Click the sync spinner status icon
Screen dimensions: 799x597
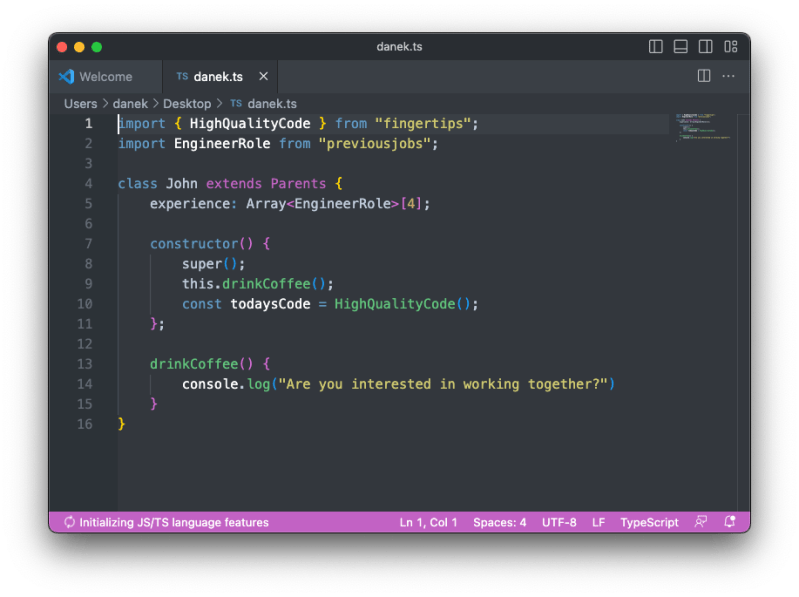point(69,522)
